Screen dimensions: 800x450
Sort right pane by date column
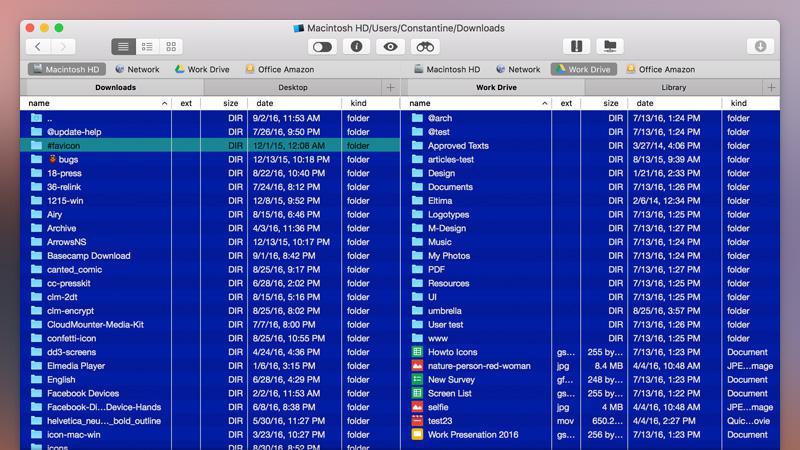coord(674,103)
